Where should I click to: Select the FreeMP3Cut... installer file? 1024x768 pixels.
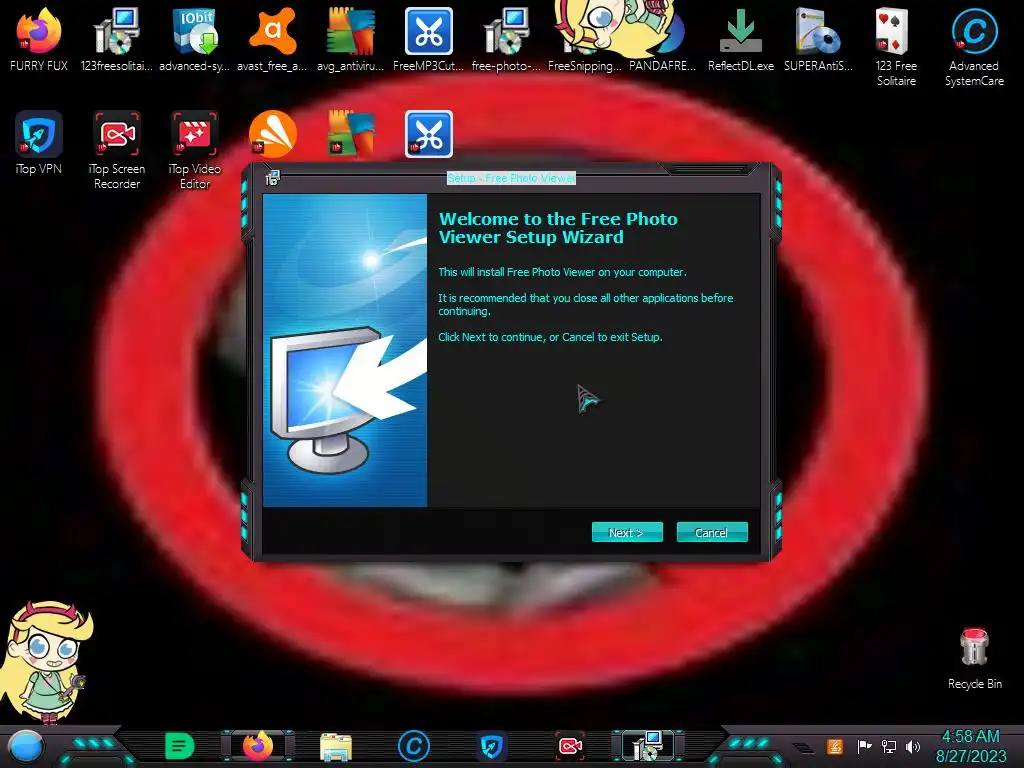click(428, 39)
